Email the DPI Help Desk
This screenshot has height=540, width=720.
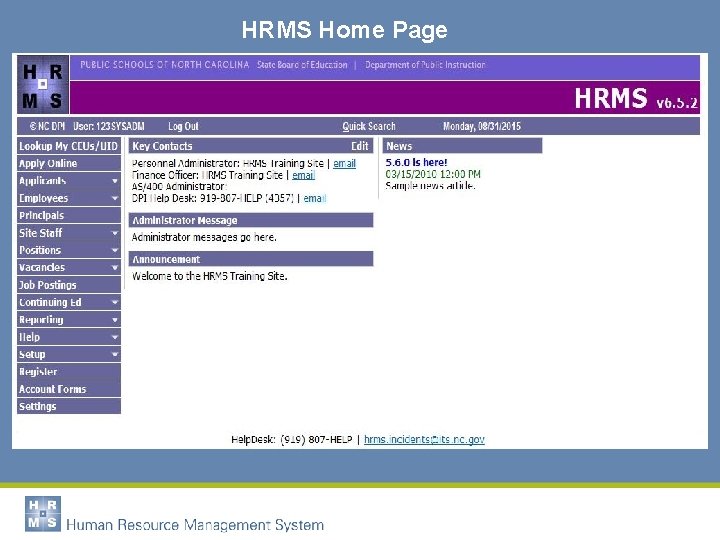pos(315,198)
